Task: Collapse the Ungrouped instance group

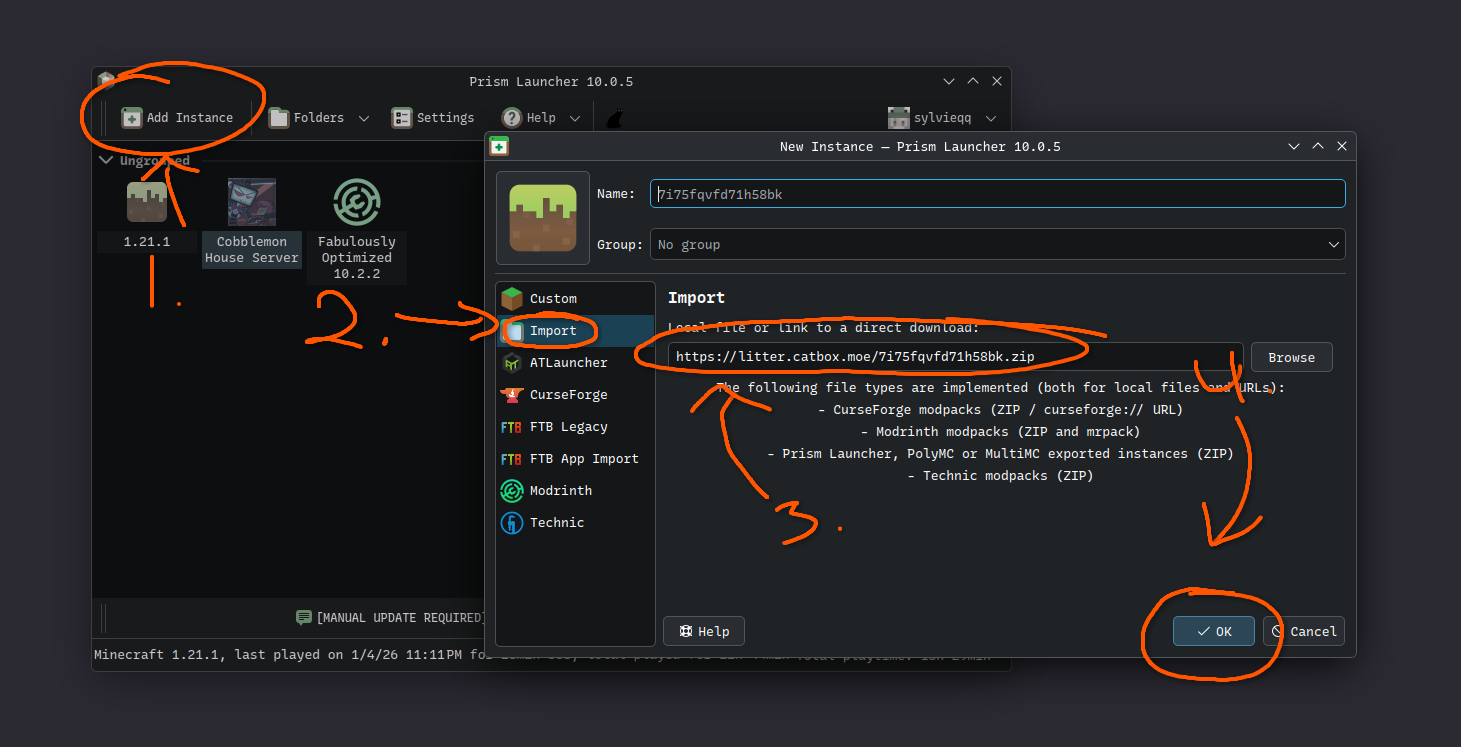Action: coord(106,160)
